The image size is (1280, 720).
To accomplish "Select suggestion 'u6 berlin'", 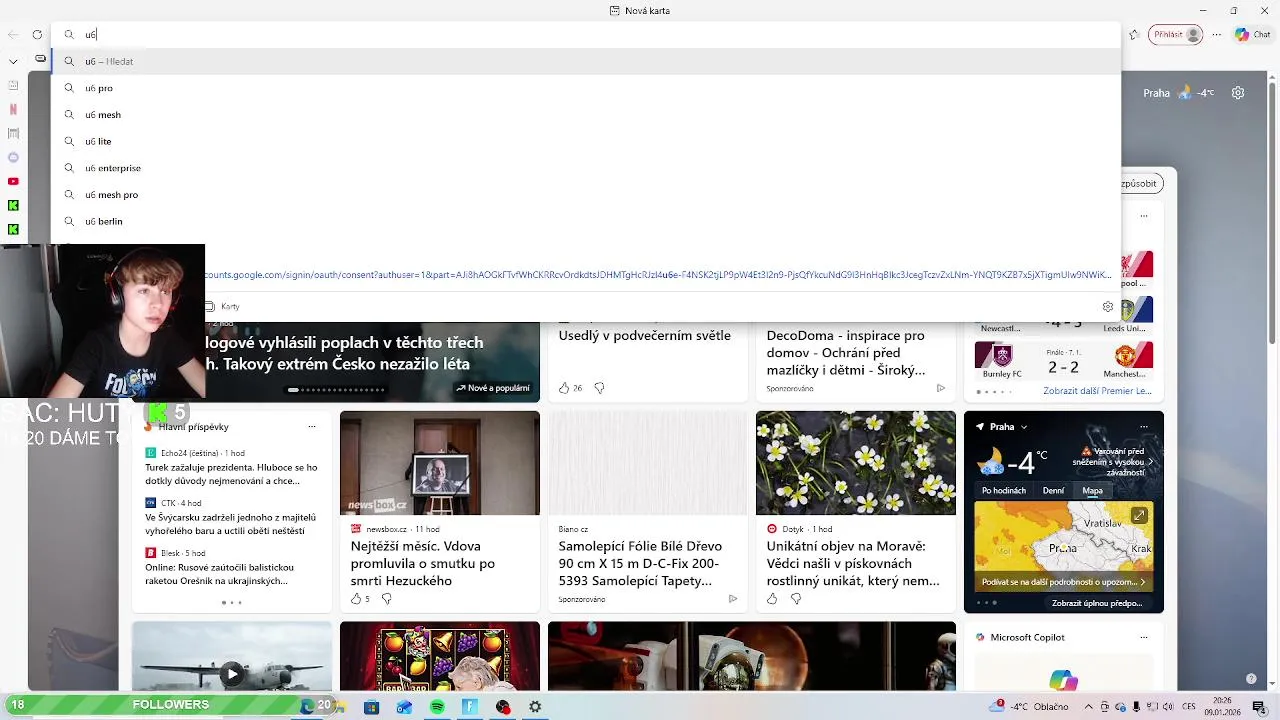I will [x=585, y=221].
